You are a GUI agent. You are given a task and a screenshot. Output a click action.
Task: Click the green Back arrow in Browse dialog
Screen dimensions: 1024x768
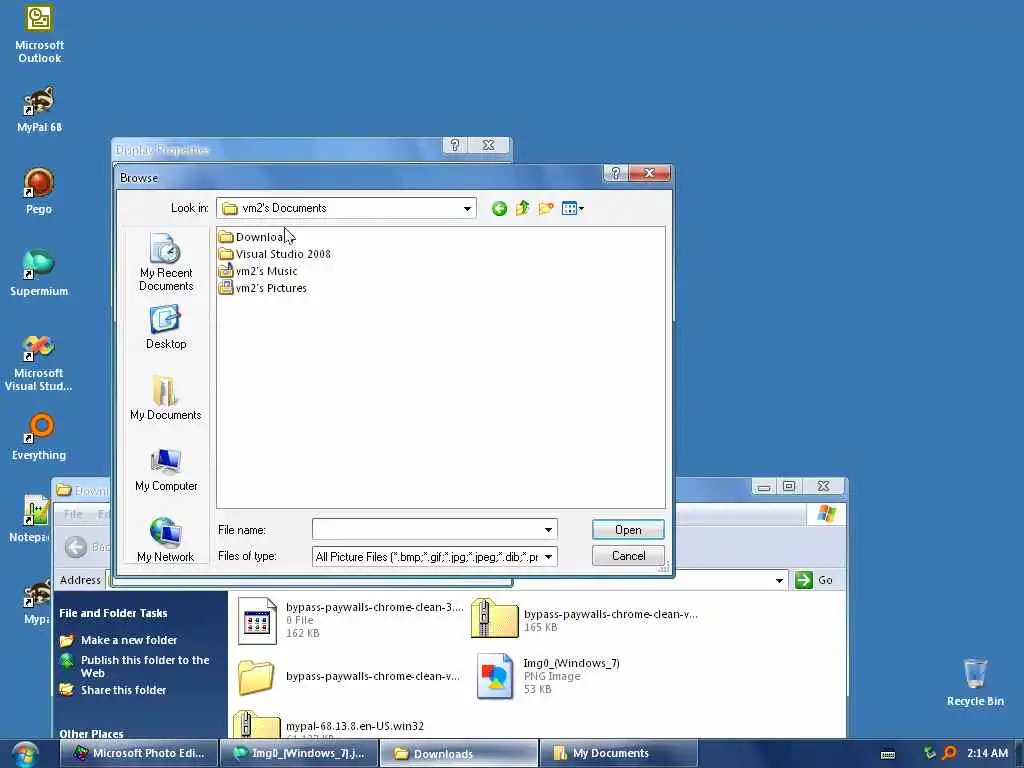point(500,208)
